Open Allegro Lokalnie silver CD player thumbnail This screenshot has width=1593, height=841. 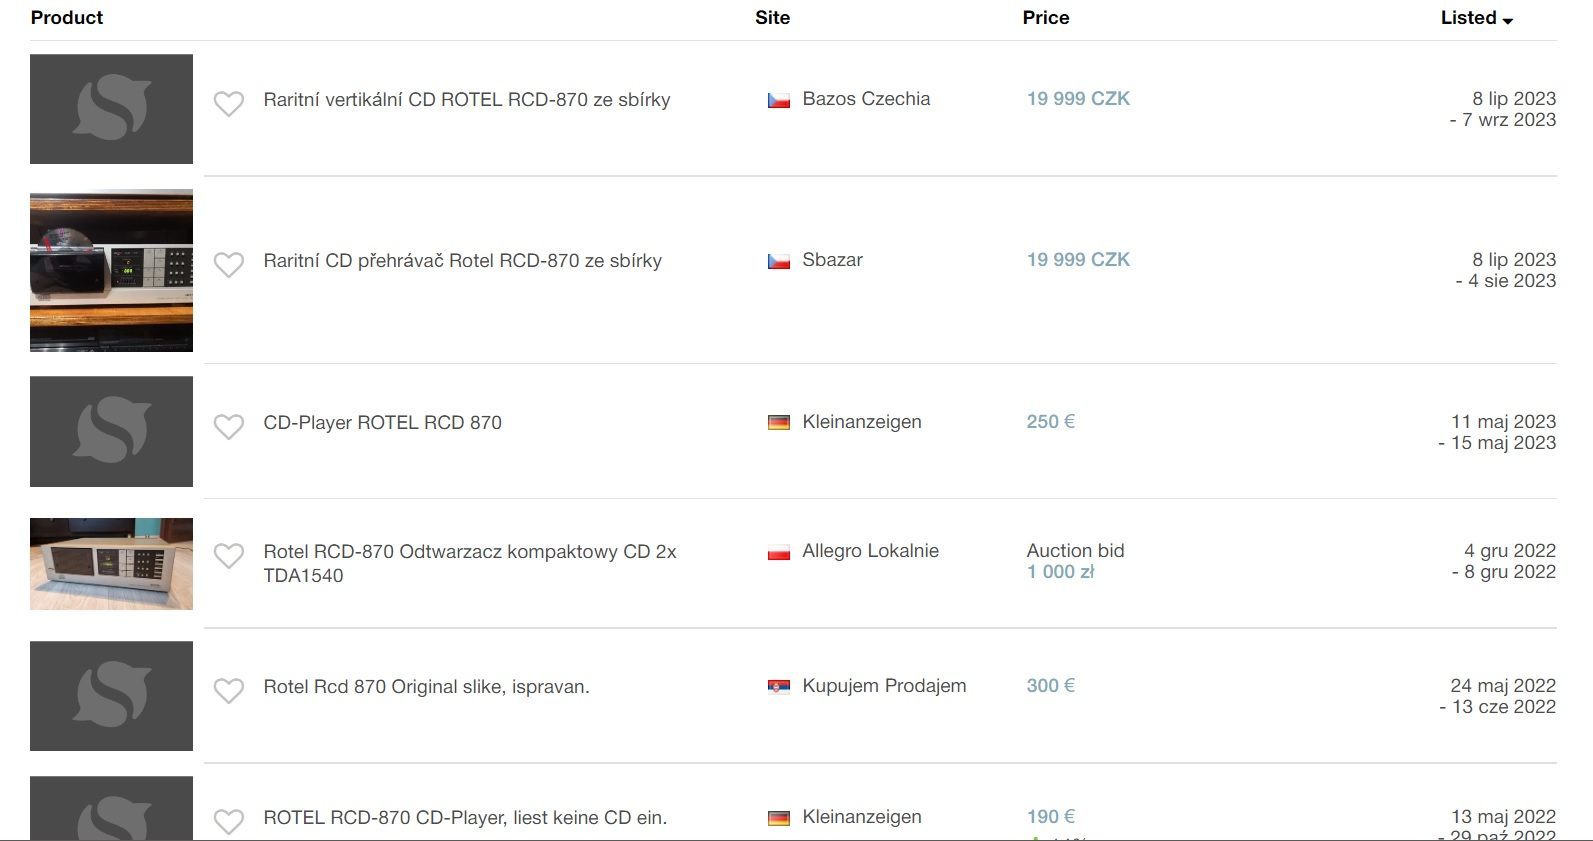[x=111, y=564]
